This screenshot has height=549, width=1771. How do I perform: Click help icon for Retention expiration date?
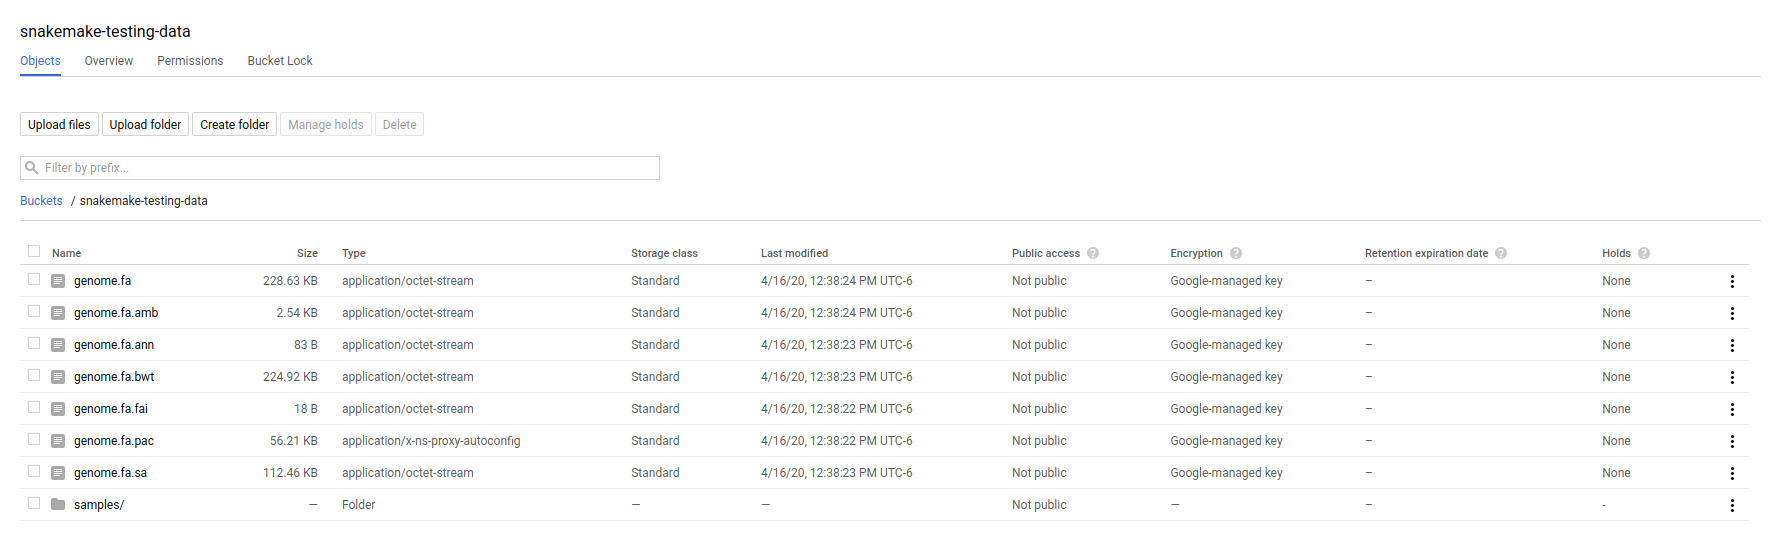pos(1501,253)
